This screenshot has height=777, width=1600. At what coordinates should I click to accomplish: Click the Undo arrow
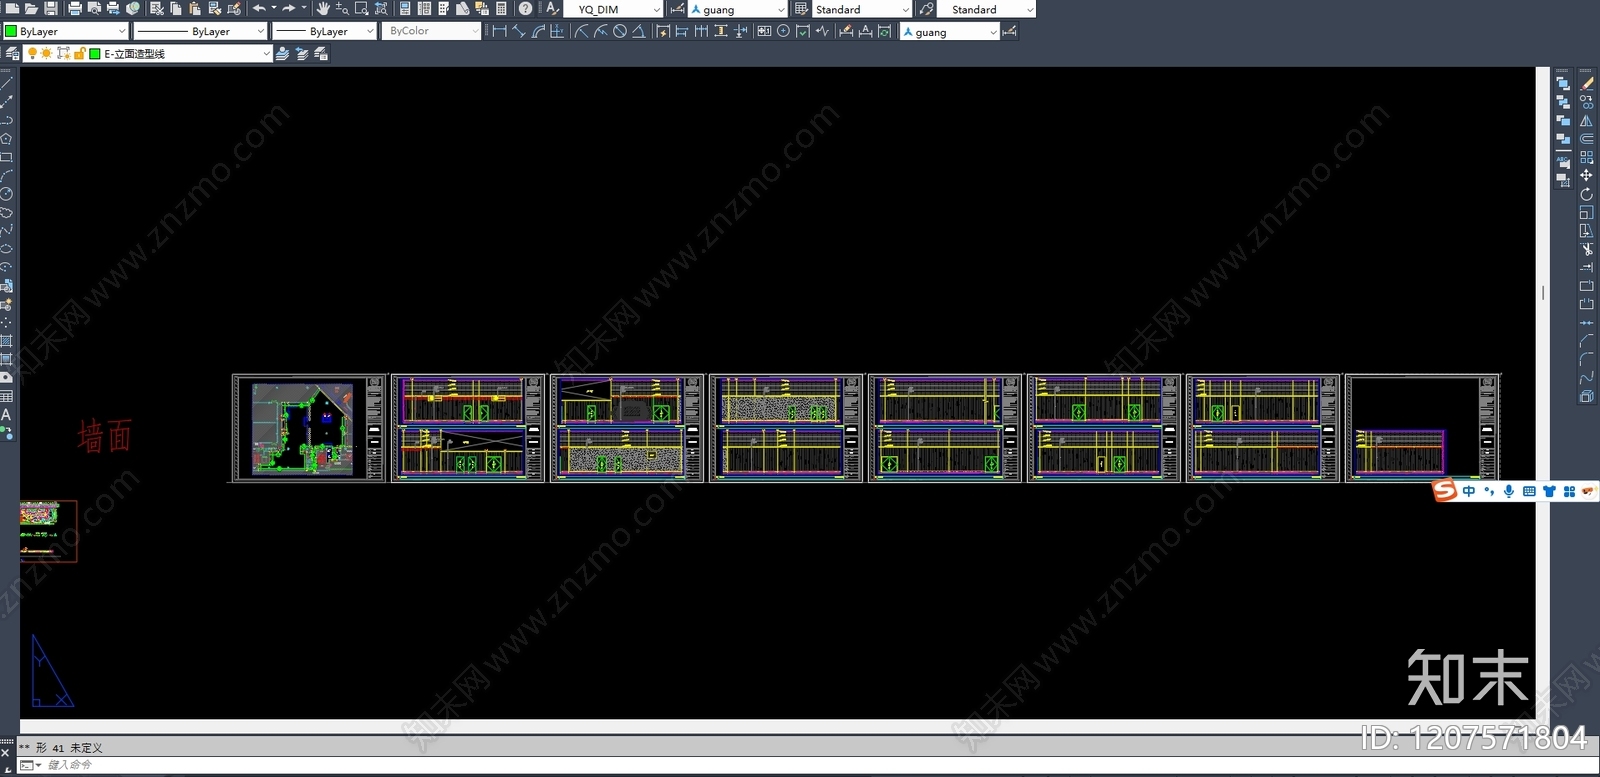pyautogui.click(x=259, y=8)
